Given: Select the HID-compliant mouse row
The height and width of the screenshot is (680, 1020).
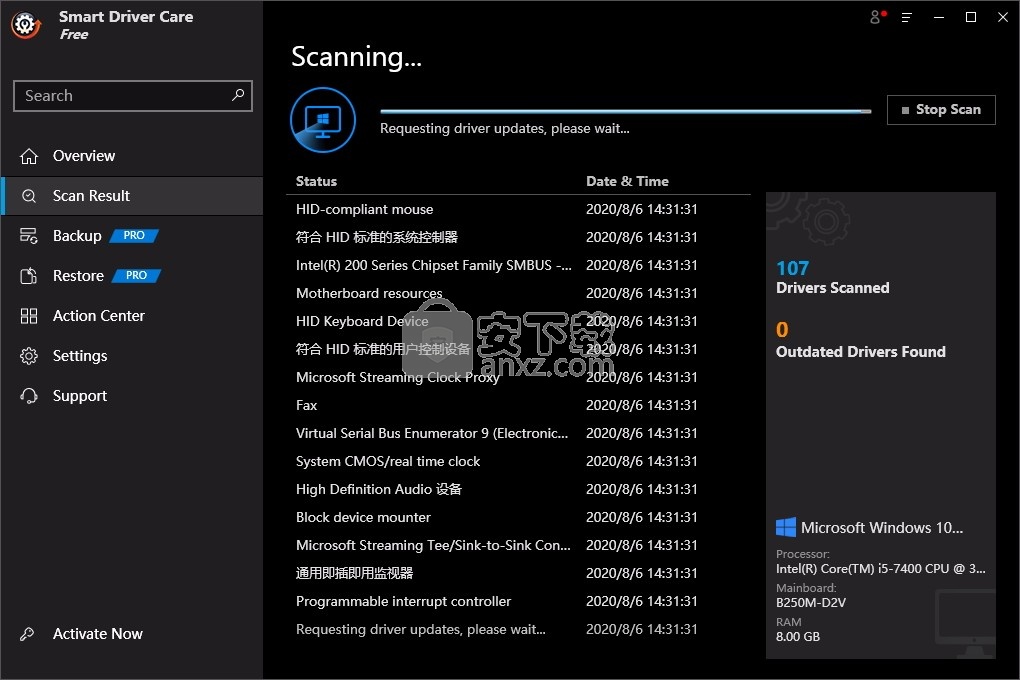Looking at the screenshot, I should (x=518, y=209).
